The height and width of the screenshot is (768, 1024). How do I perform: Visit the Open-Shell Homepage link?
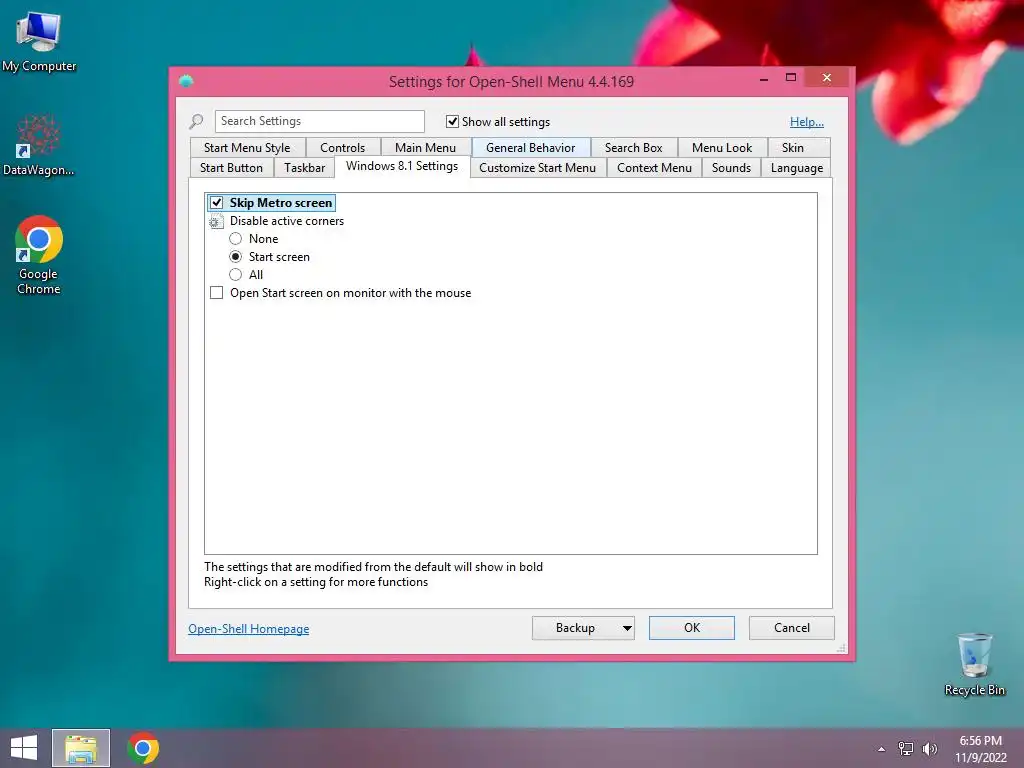tap(249, 629)
